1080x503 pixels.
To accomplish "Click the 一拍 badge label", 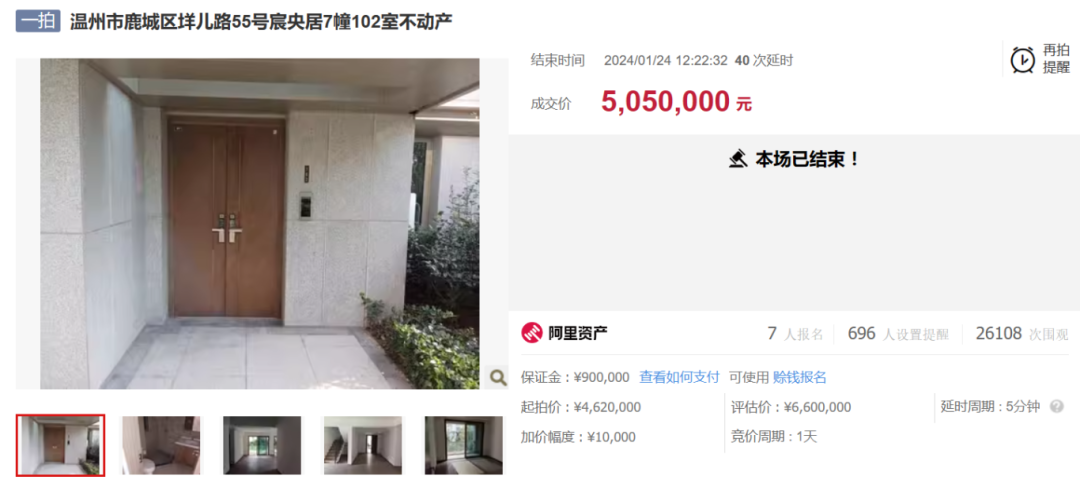I will click(x=39, y=21).
